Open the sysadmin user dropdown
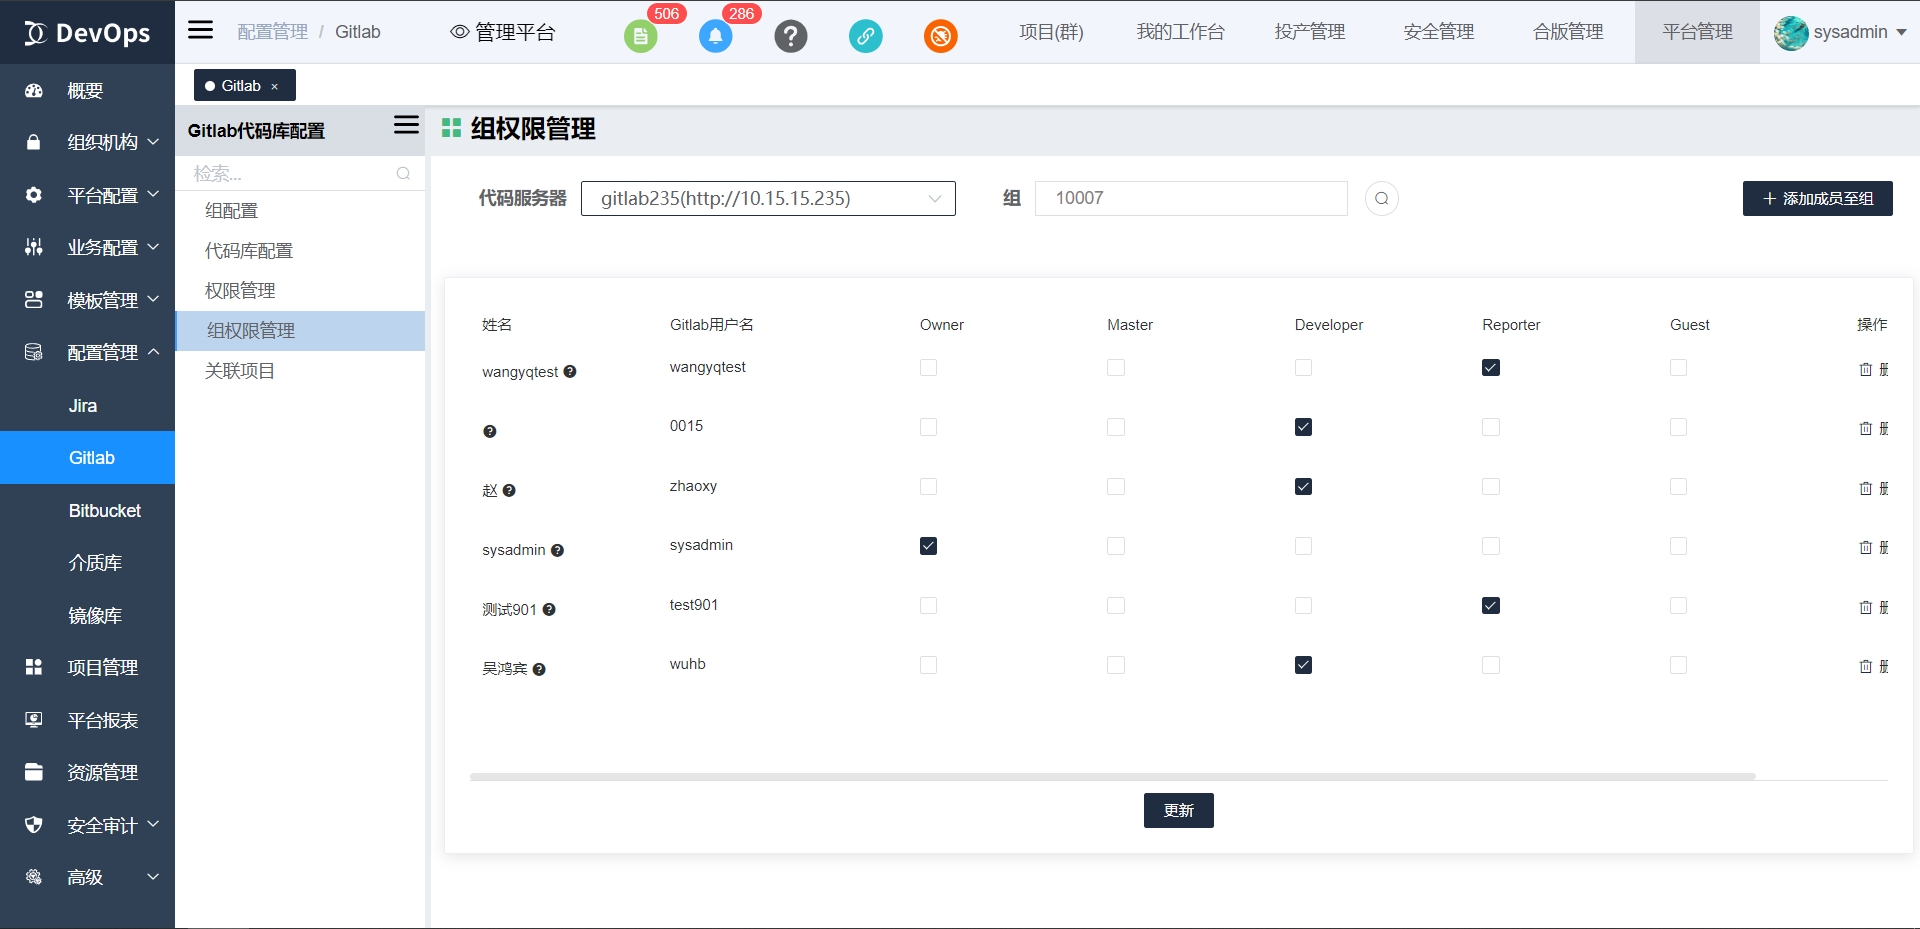This screenshot has height=929, width=1920. (x=1840, y=32)
